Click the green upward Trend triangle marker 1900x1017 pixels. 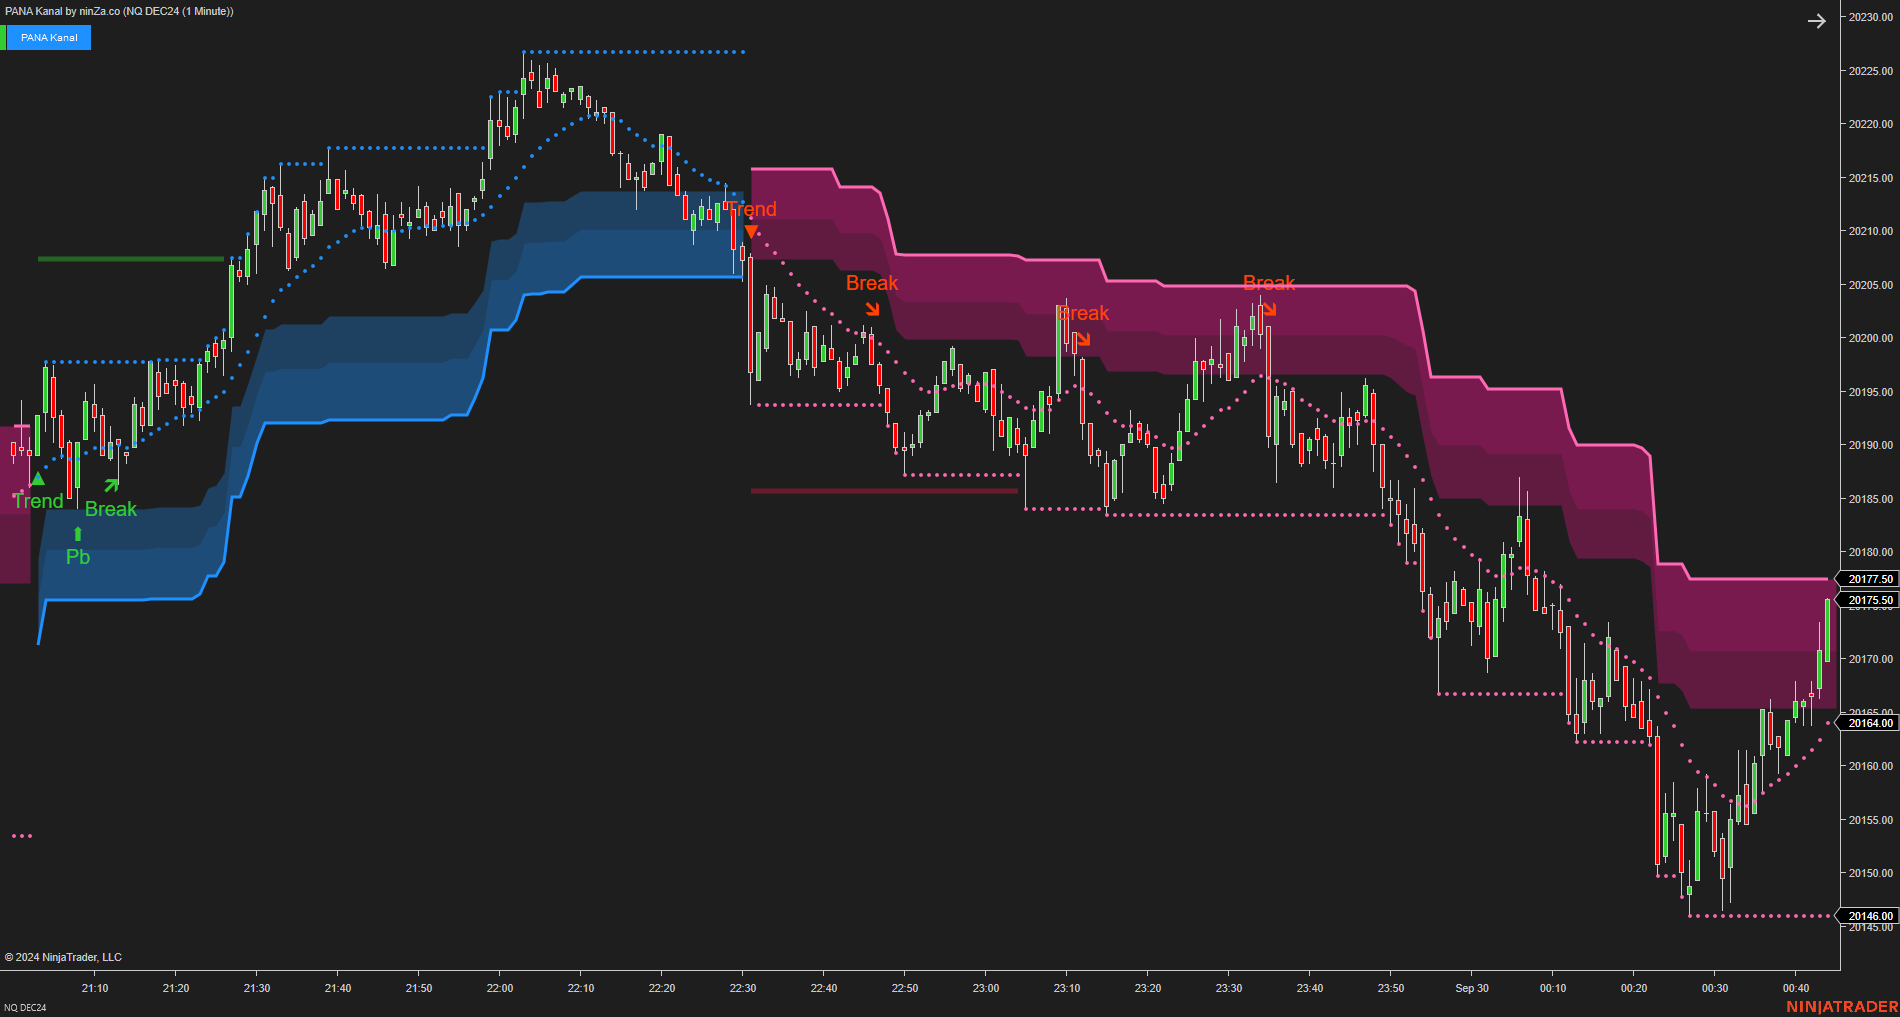click(37, 478)
